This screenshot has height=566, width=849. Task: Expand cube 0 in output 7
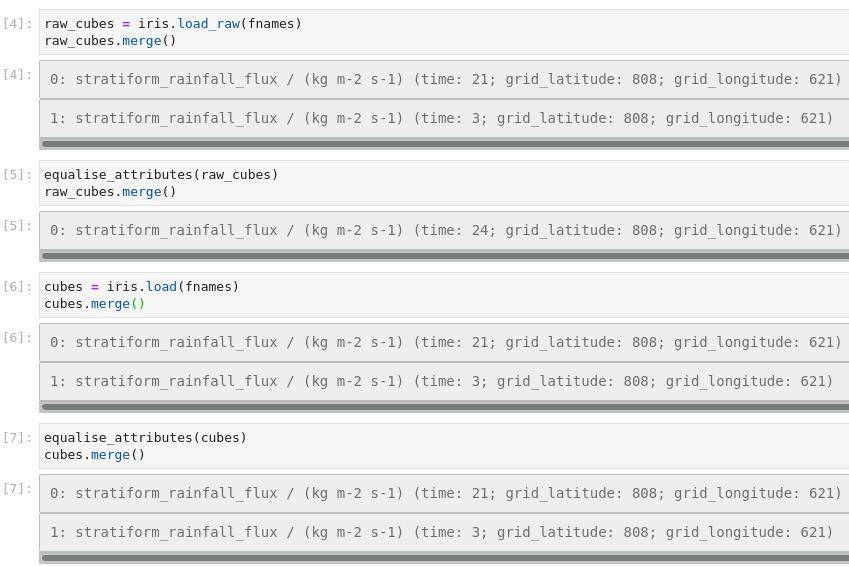(x=445, y=494)
